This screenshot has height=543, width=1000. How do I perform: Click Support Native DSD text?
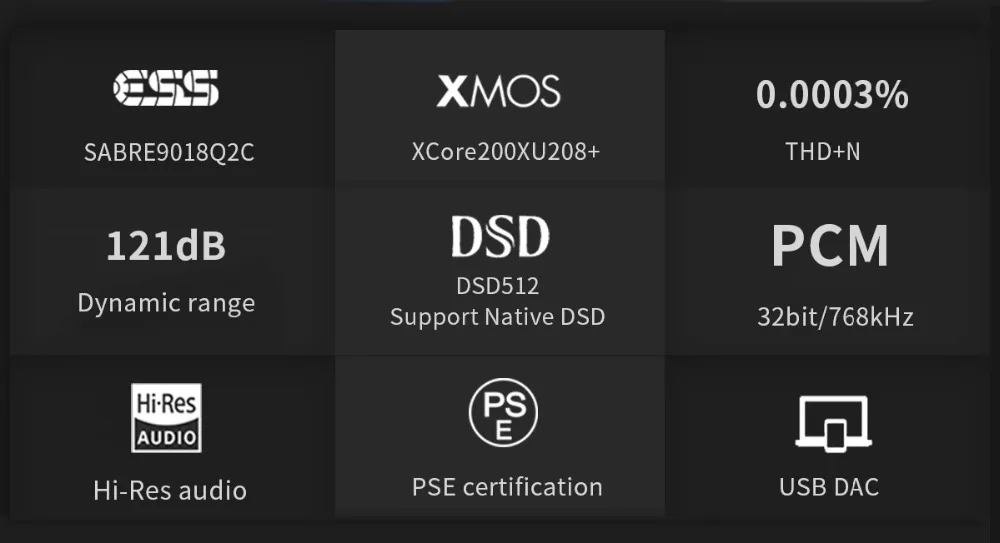click(498, 317)
